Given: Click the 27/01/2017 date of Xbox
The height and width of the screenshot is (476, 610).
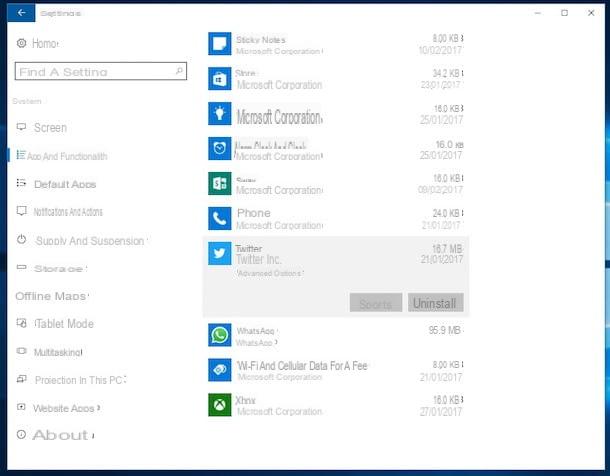Looking at the screenshot, I should [441, 412].
